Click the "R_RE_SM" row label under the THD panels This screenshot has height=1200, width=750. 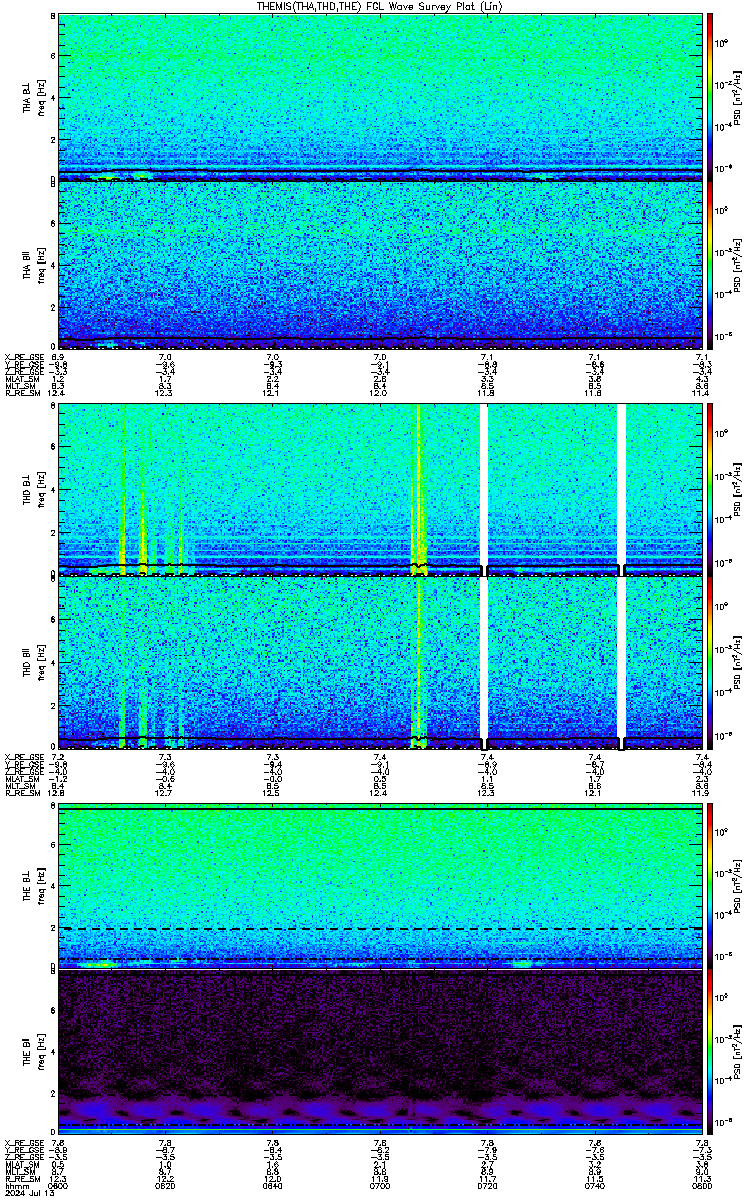click(21, 791)
